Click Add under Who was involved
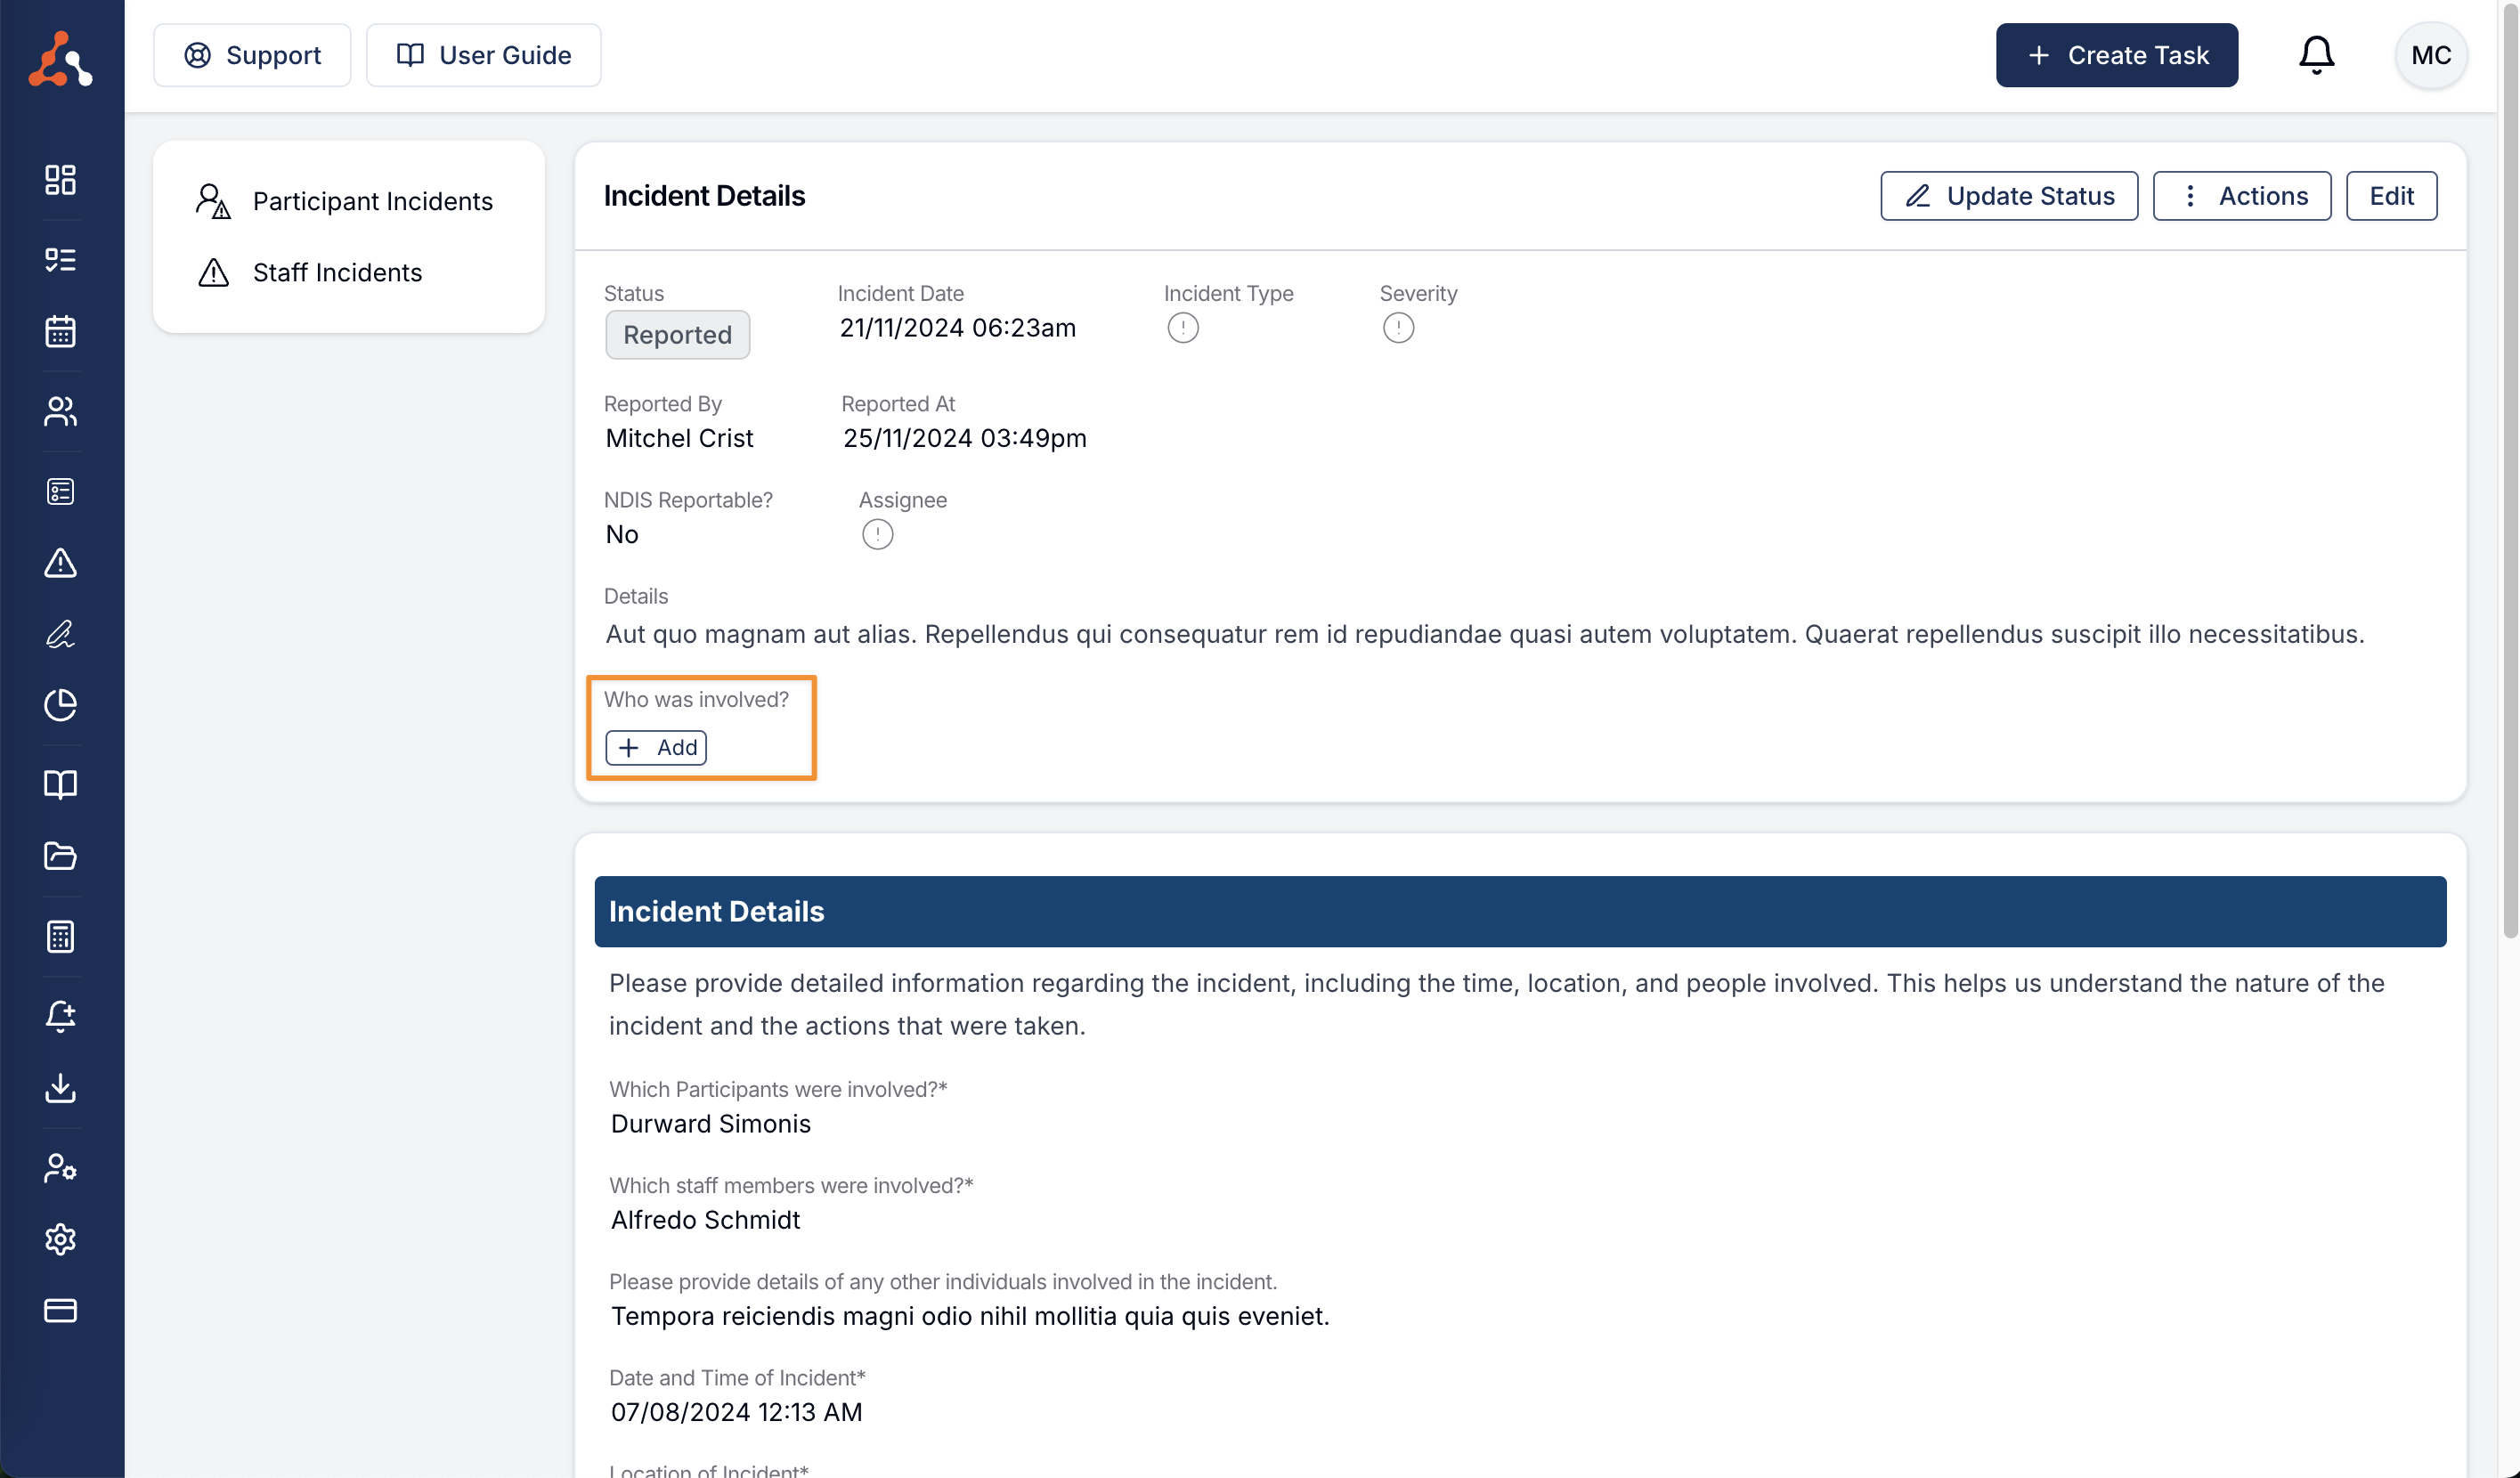 [656, 747]
